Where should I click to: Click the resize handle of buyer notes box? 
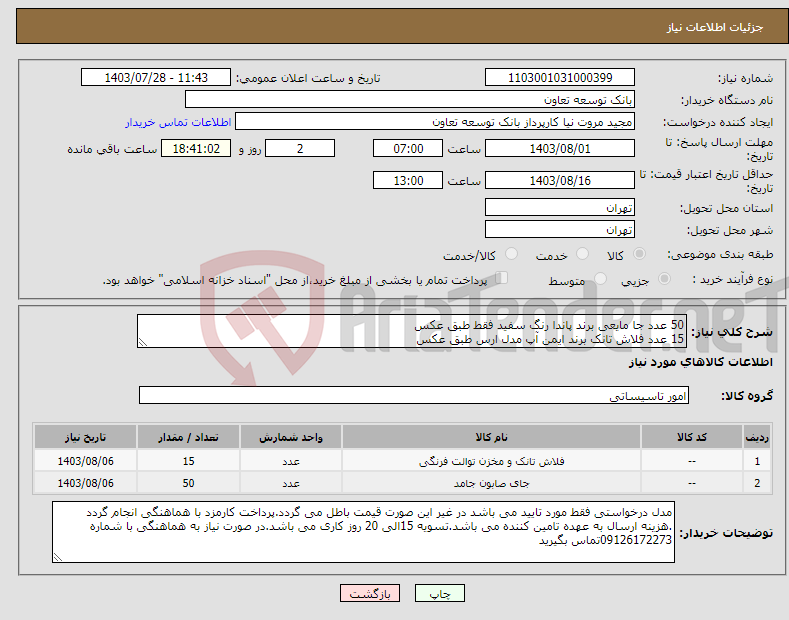(x=58, y=557)
